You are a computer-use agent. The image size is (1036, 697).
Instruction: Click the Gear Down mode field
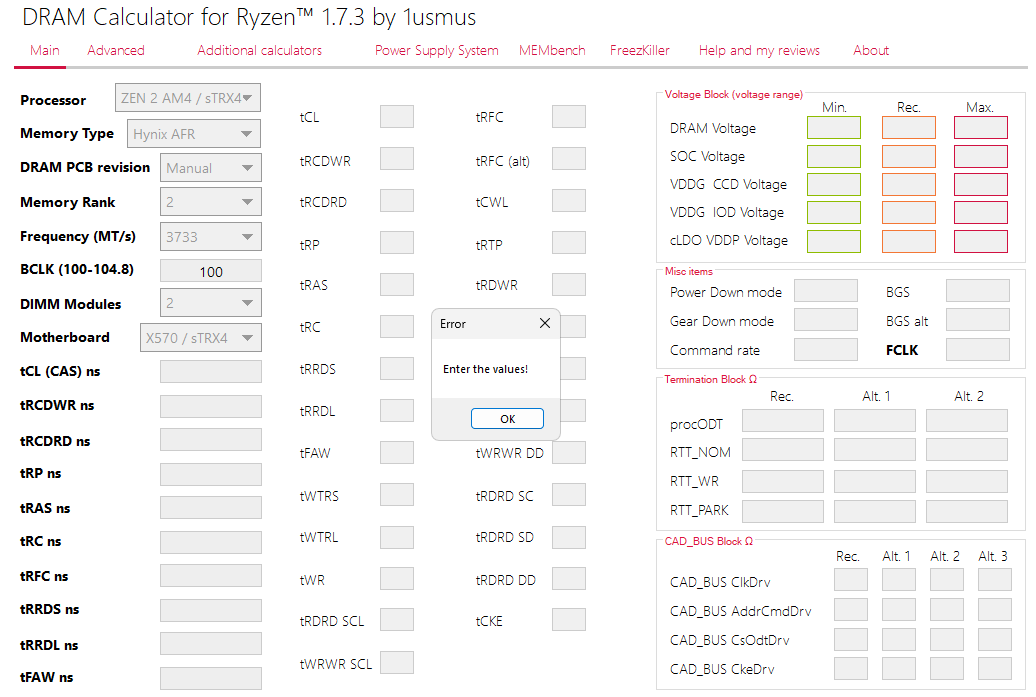pos(826,320)
